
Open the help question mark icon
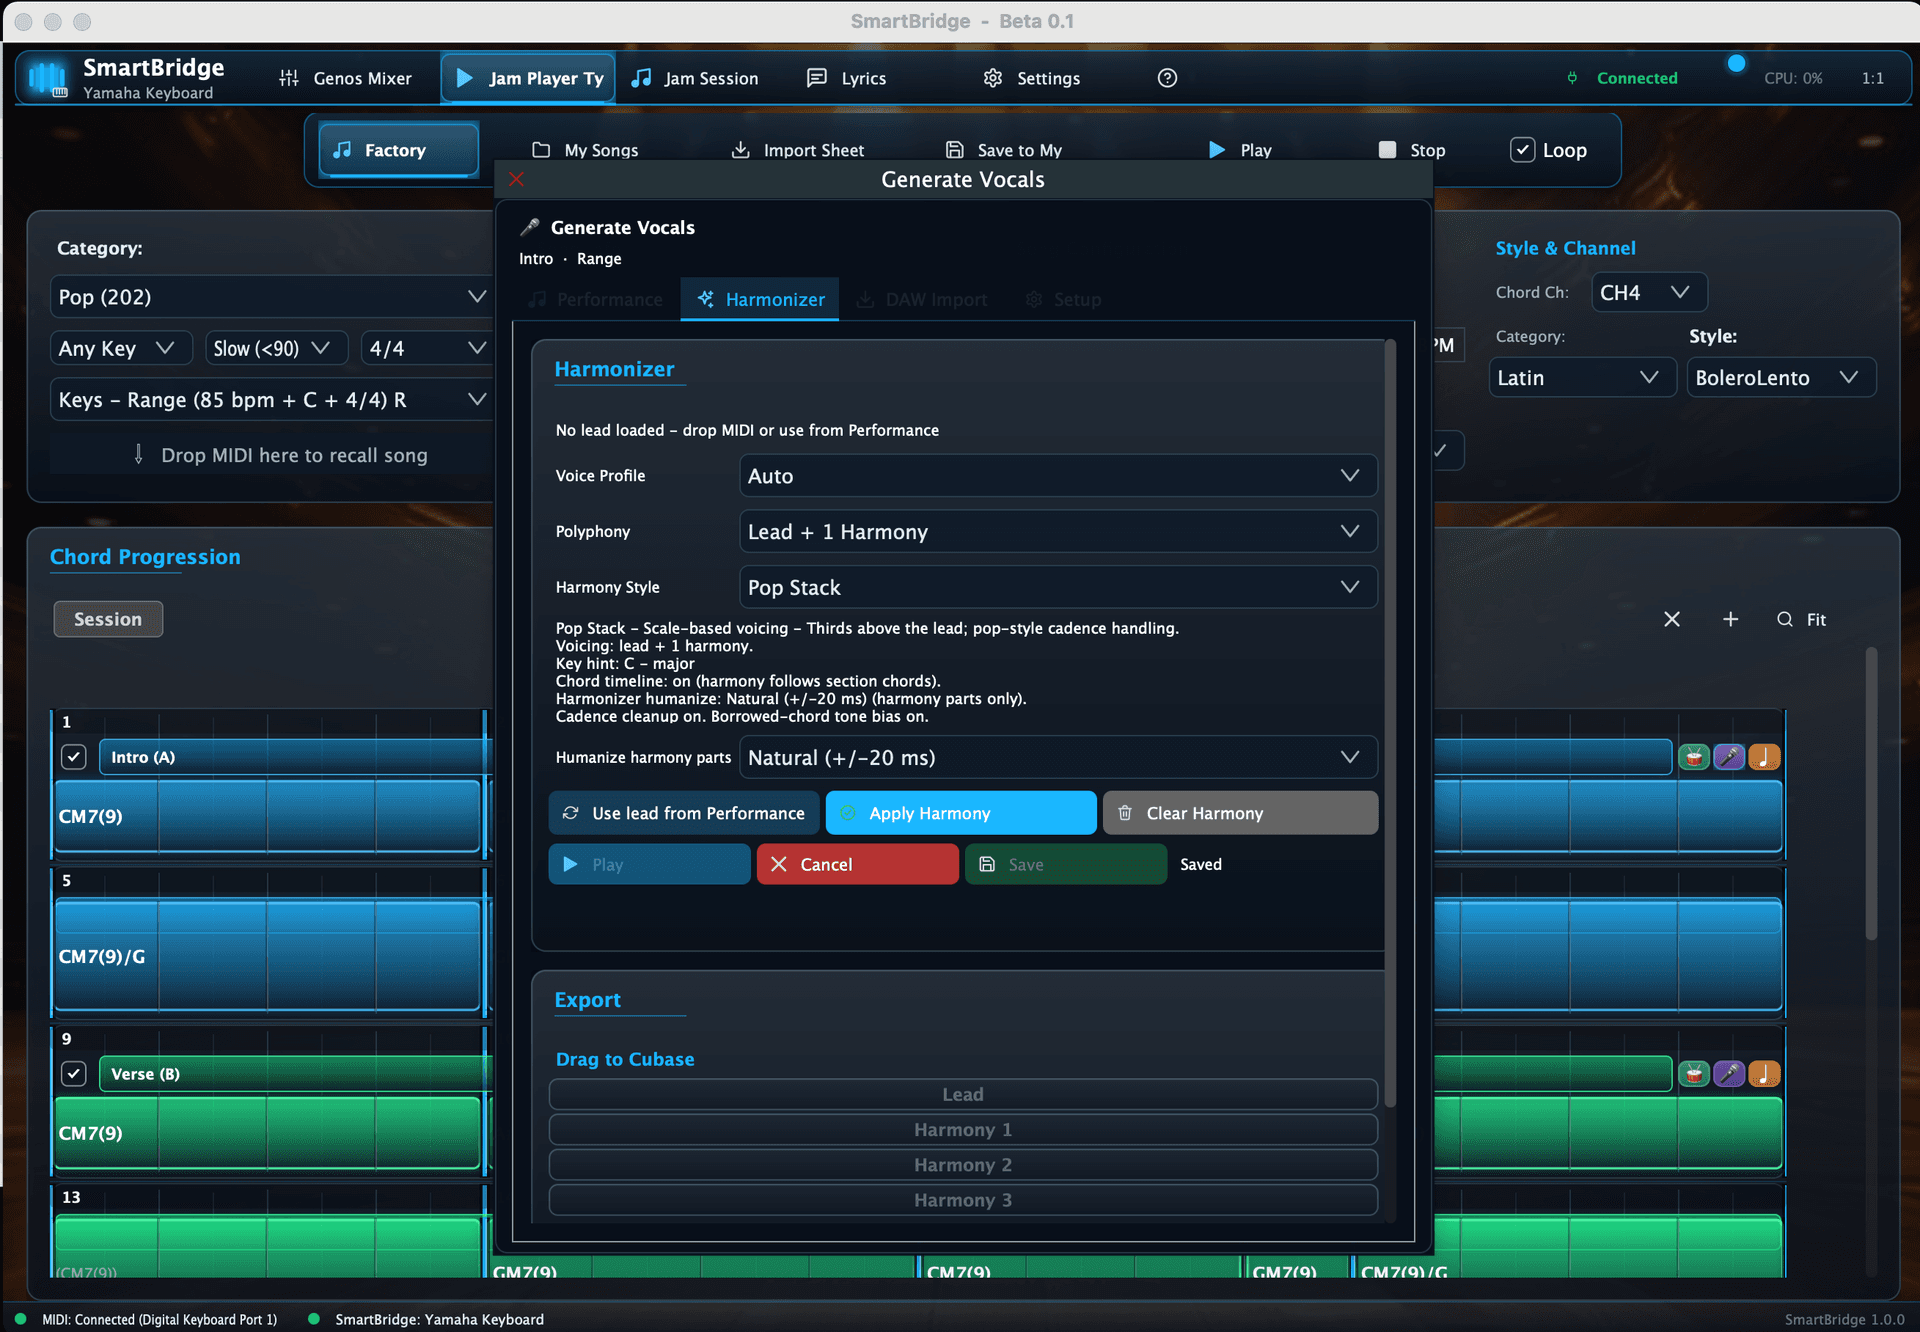[x=1167, y=78]
